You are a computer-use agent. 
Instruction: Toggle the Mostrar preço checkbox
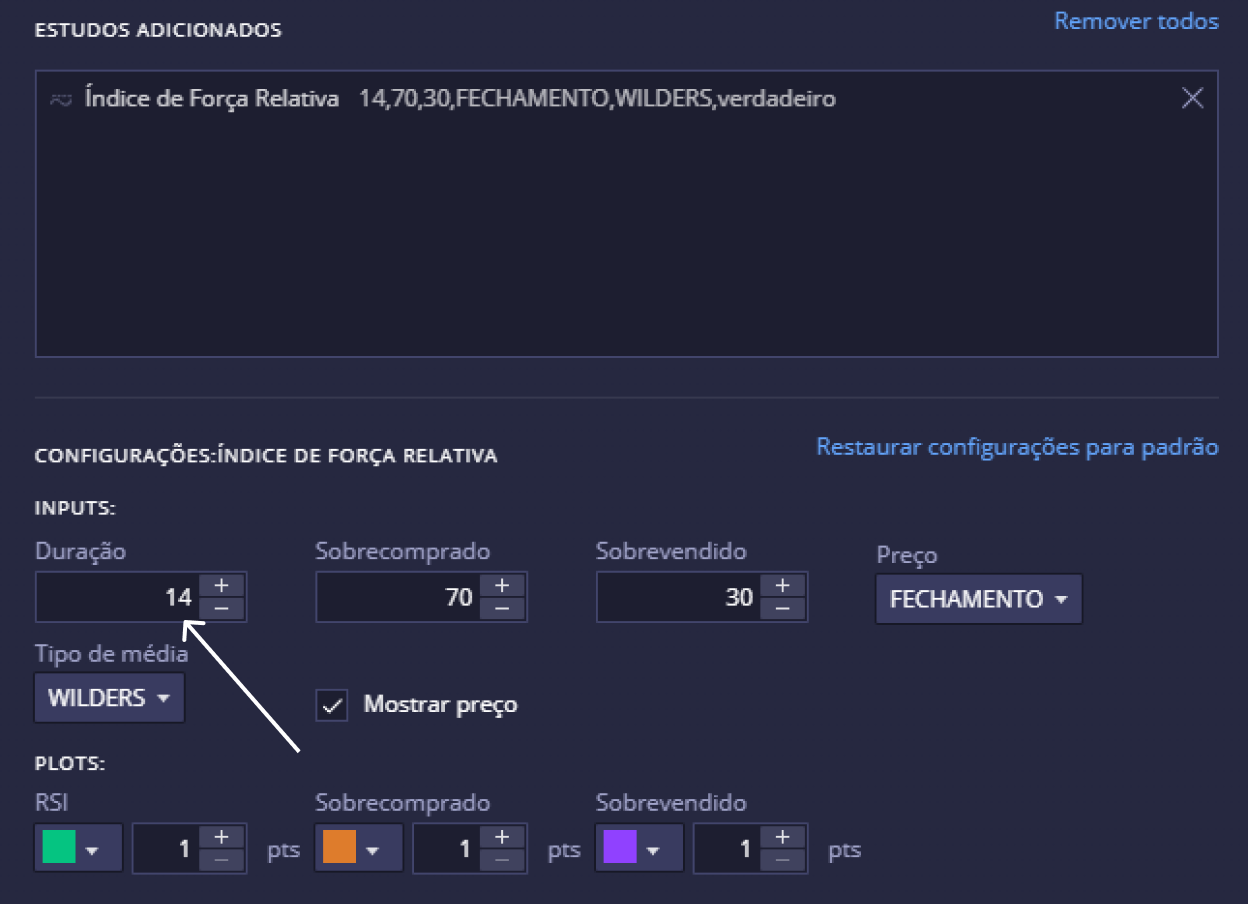pyautogui.click(x=332, y=705)
